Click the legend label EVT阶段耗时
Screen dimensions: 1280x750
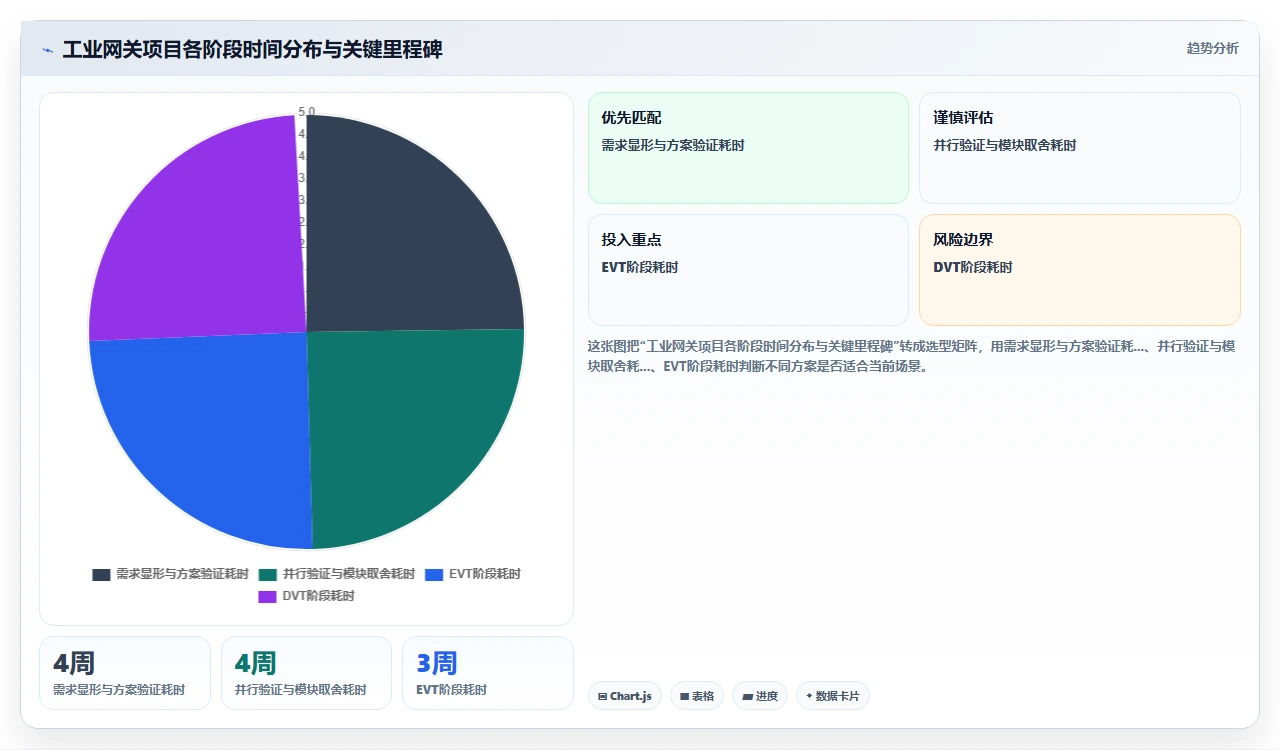pos(485,575)
